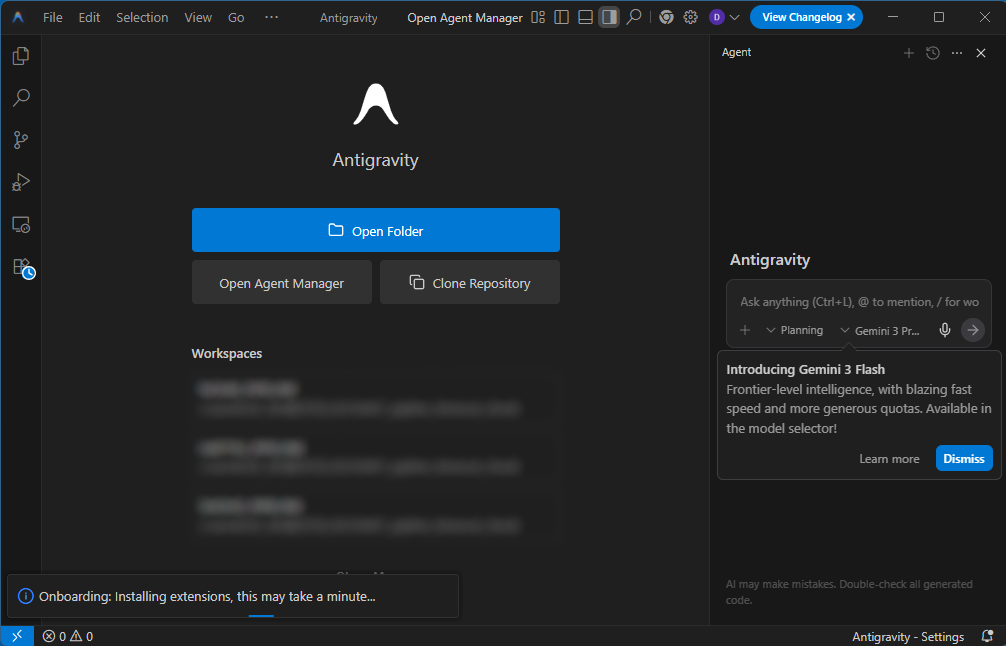The image size is (1006, 646).
Task: Click Open Agent Manager welcome button
Action: [282, 282]
